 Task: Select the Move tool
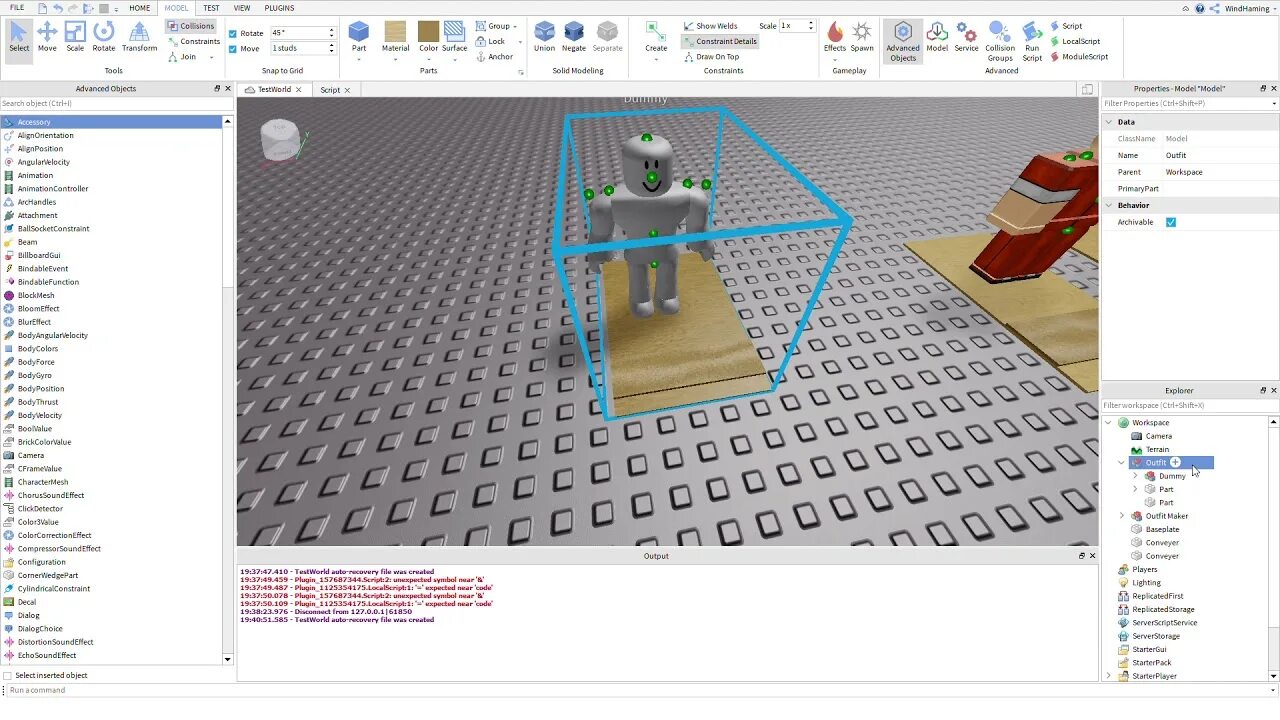pyautogui.click(x=47, y=37)
